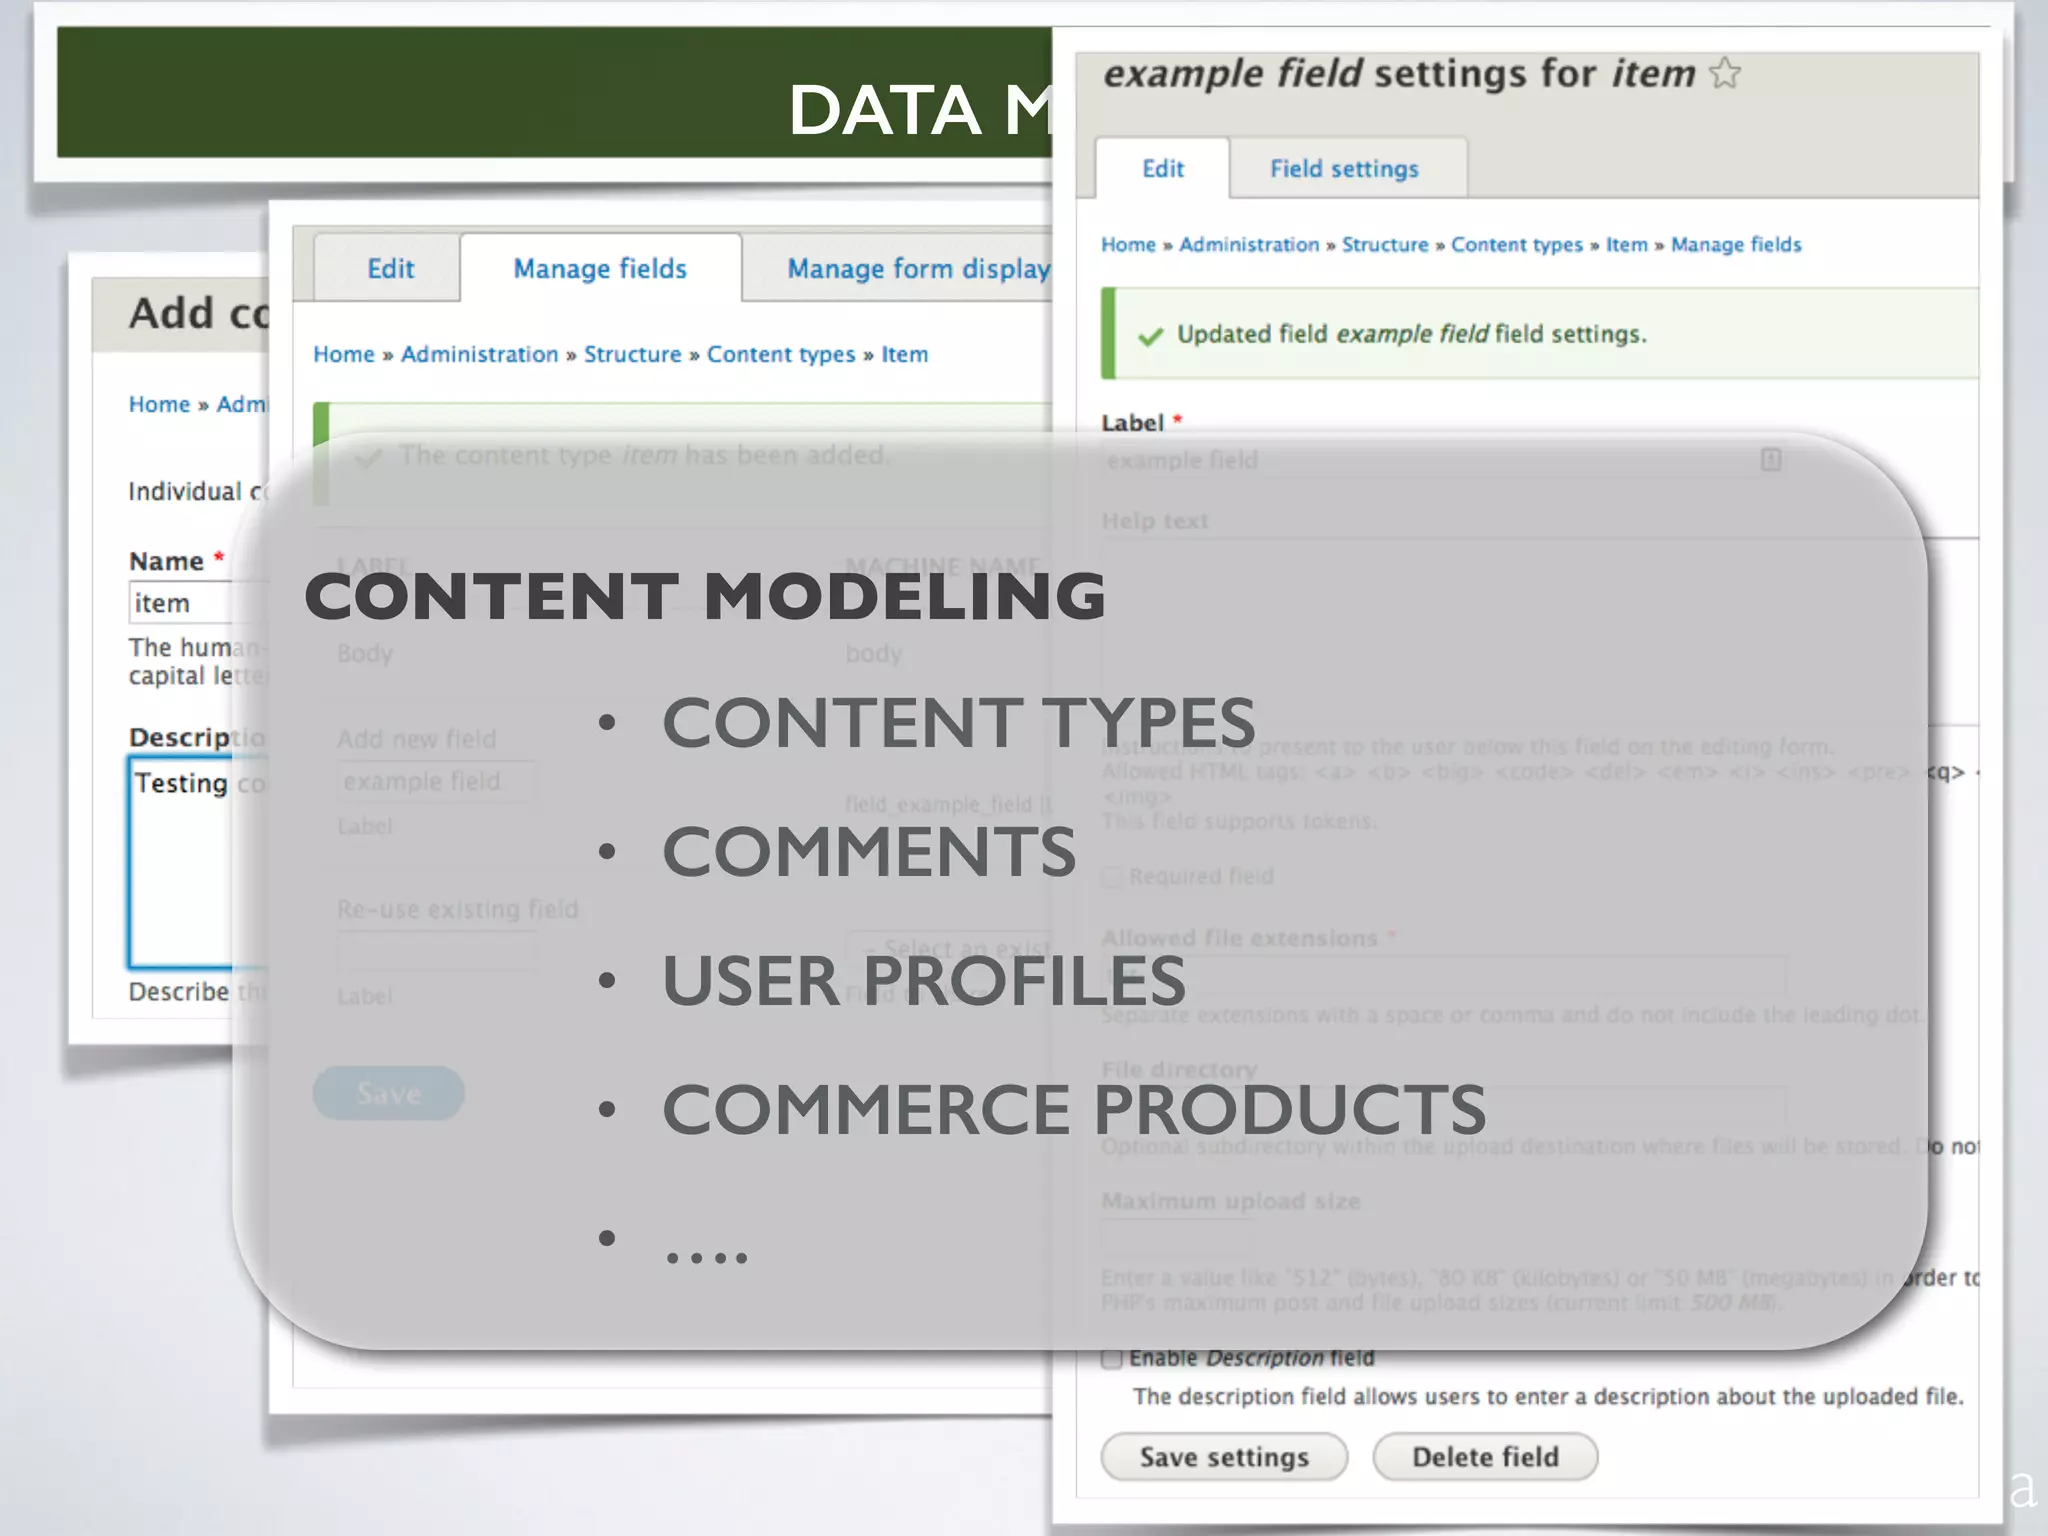Click the File directory input field
The height and width of the screenshot is (1536, 2048).
(1444, 1106)
